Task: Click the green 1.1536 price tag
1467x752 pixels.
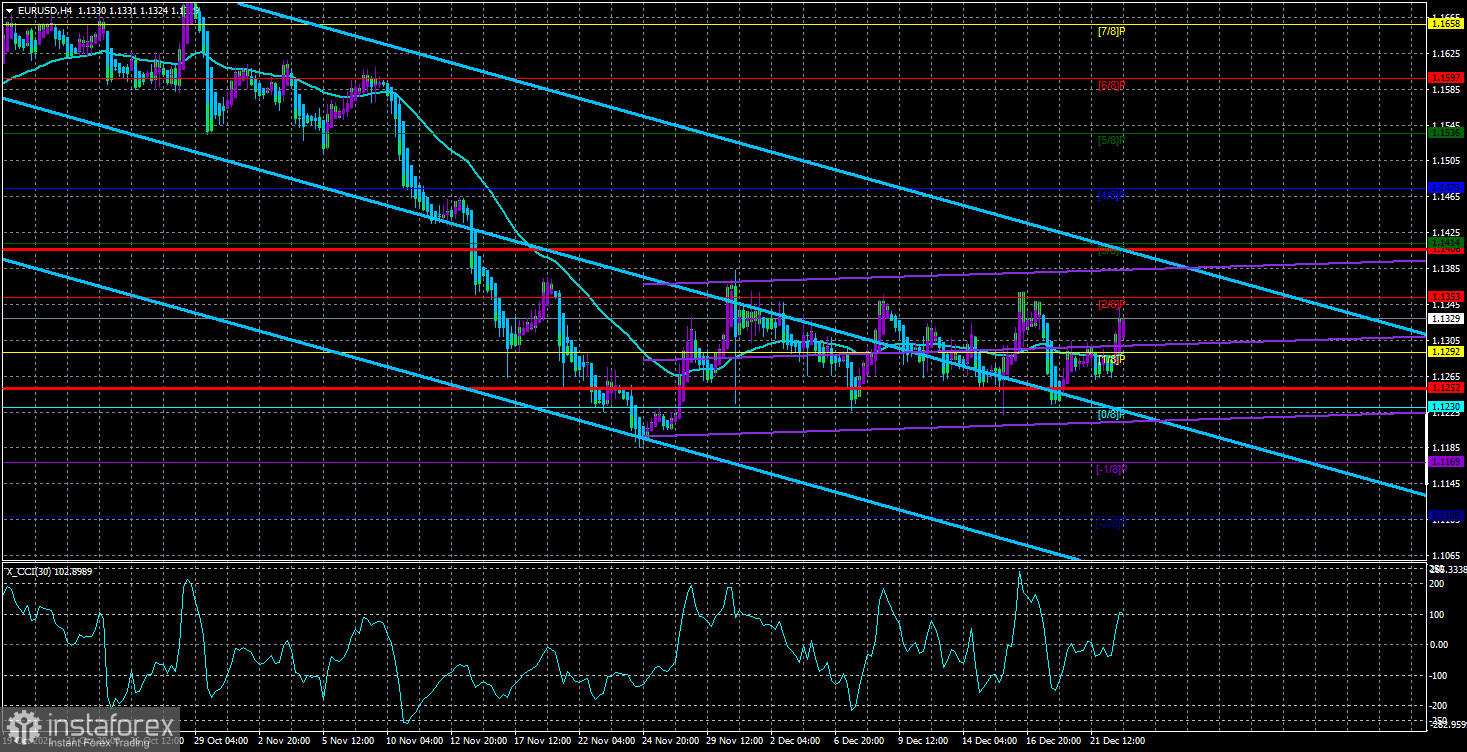Action: pos(1446,132)
